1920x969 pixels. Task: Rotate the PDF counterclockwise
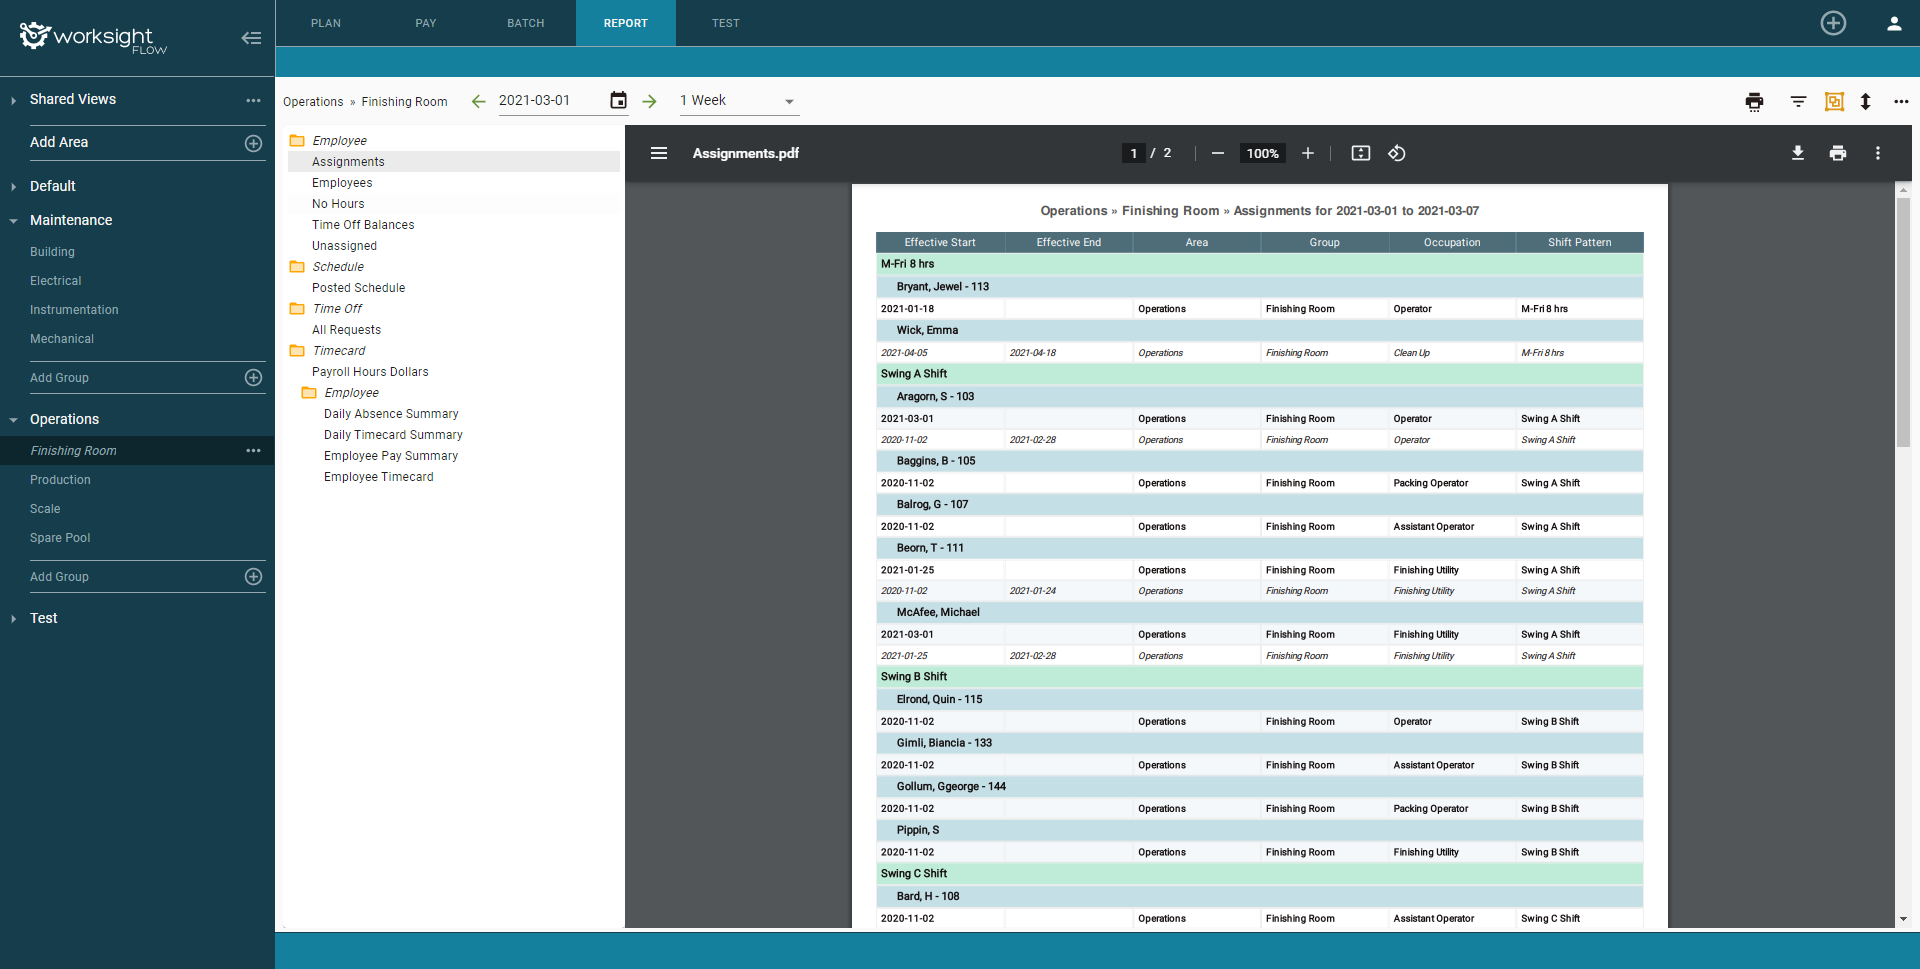pyautogui.click(x=1397, y=153)
